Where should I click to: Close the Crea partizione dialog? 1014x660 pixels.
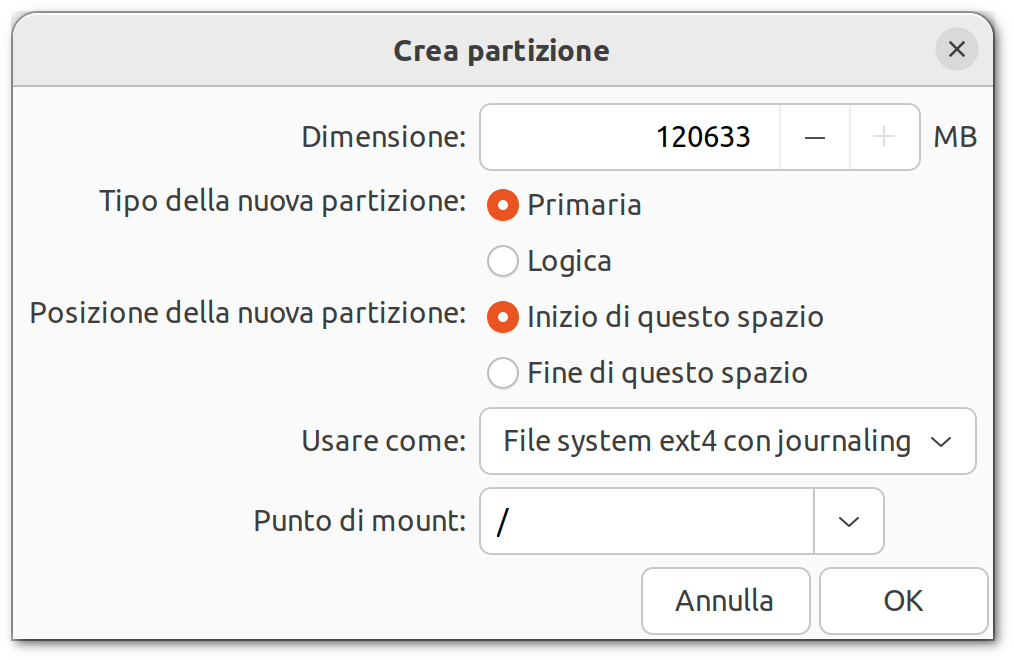pyautogui.click(x=956, y=49)
